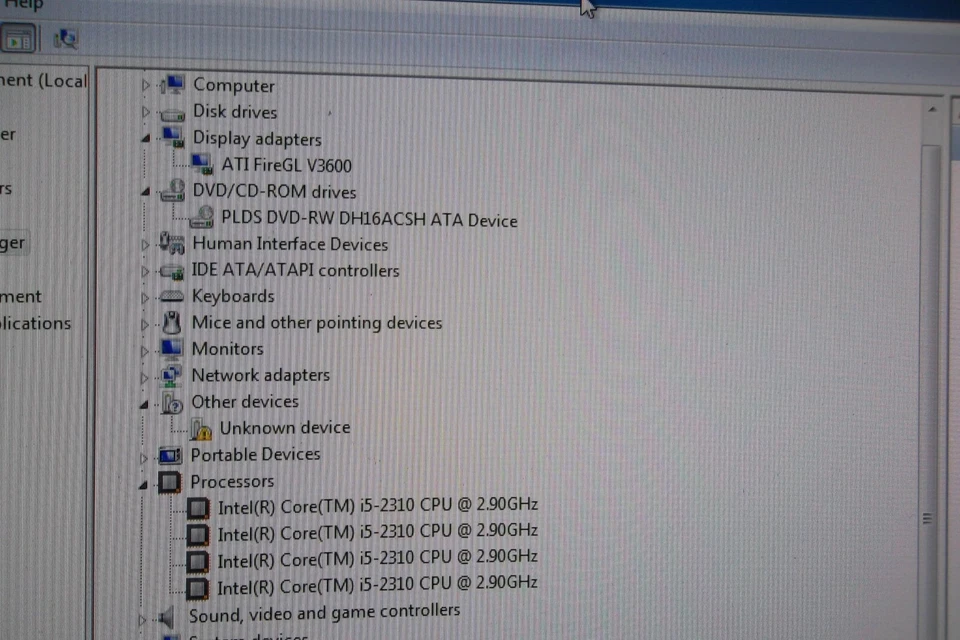Collapse the Display adapters category
Image resolution: width=960 pixels, height=640 pixels.
pos(145,139)
